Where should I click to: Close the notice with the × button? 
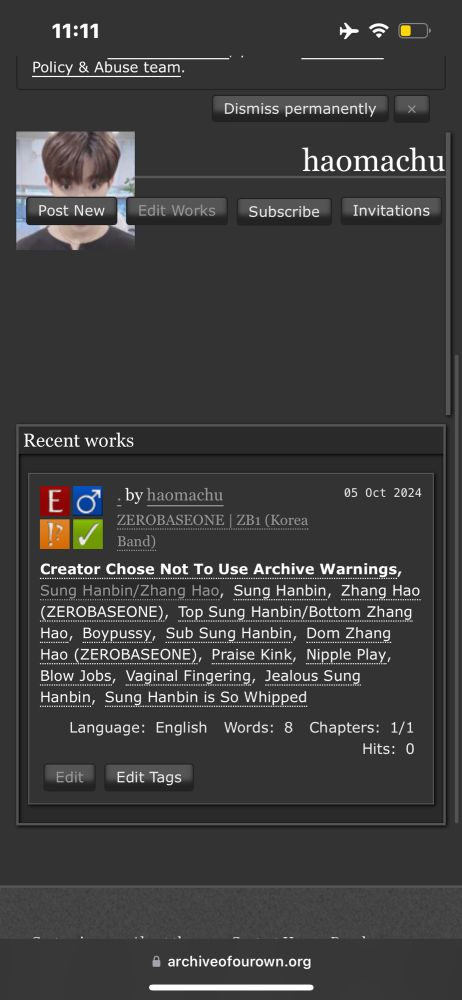(412, 109)
